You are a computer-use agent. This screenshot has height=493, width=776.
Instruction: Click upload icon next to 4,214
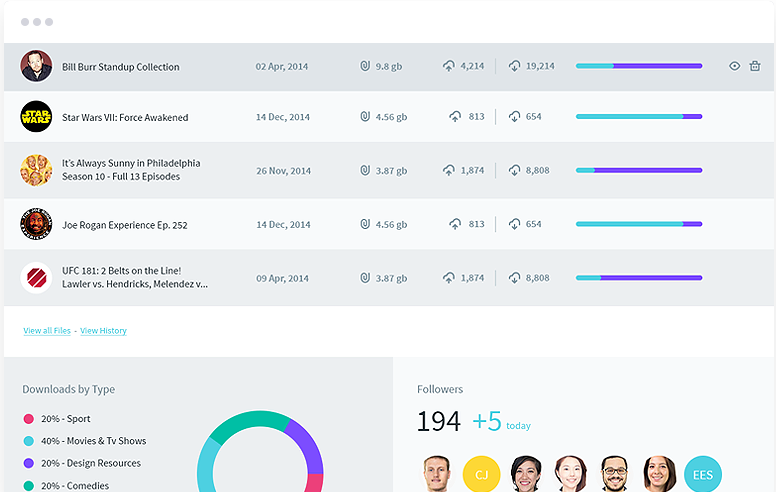pyautogui.click(x=449, y=67)
